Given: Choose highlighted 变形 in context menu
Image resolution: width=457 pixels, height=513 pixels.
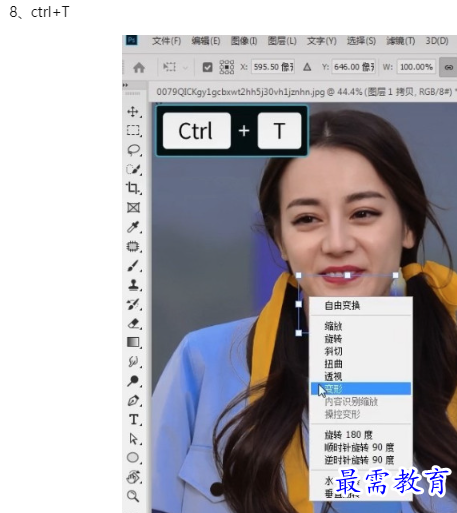Looking at the screenshot, I should coord(361,389).
